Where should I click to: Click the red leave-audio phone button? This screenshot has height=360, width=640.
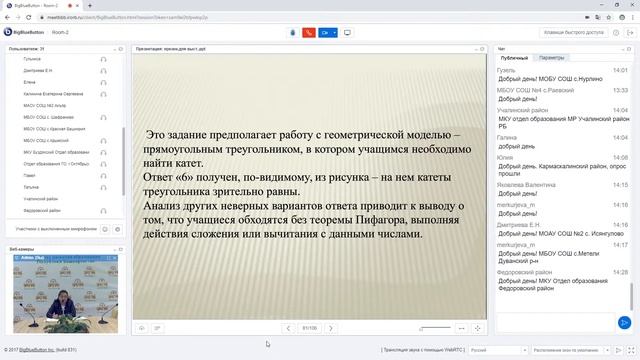coord(309,33)
